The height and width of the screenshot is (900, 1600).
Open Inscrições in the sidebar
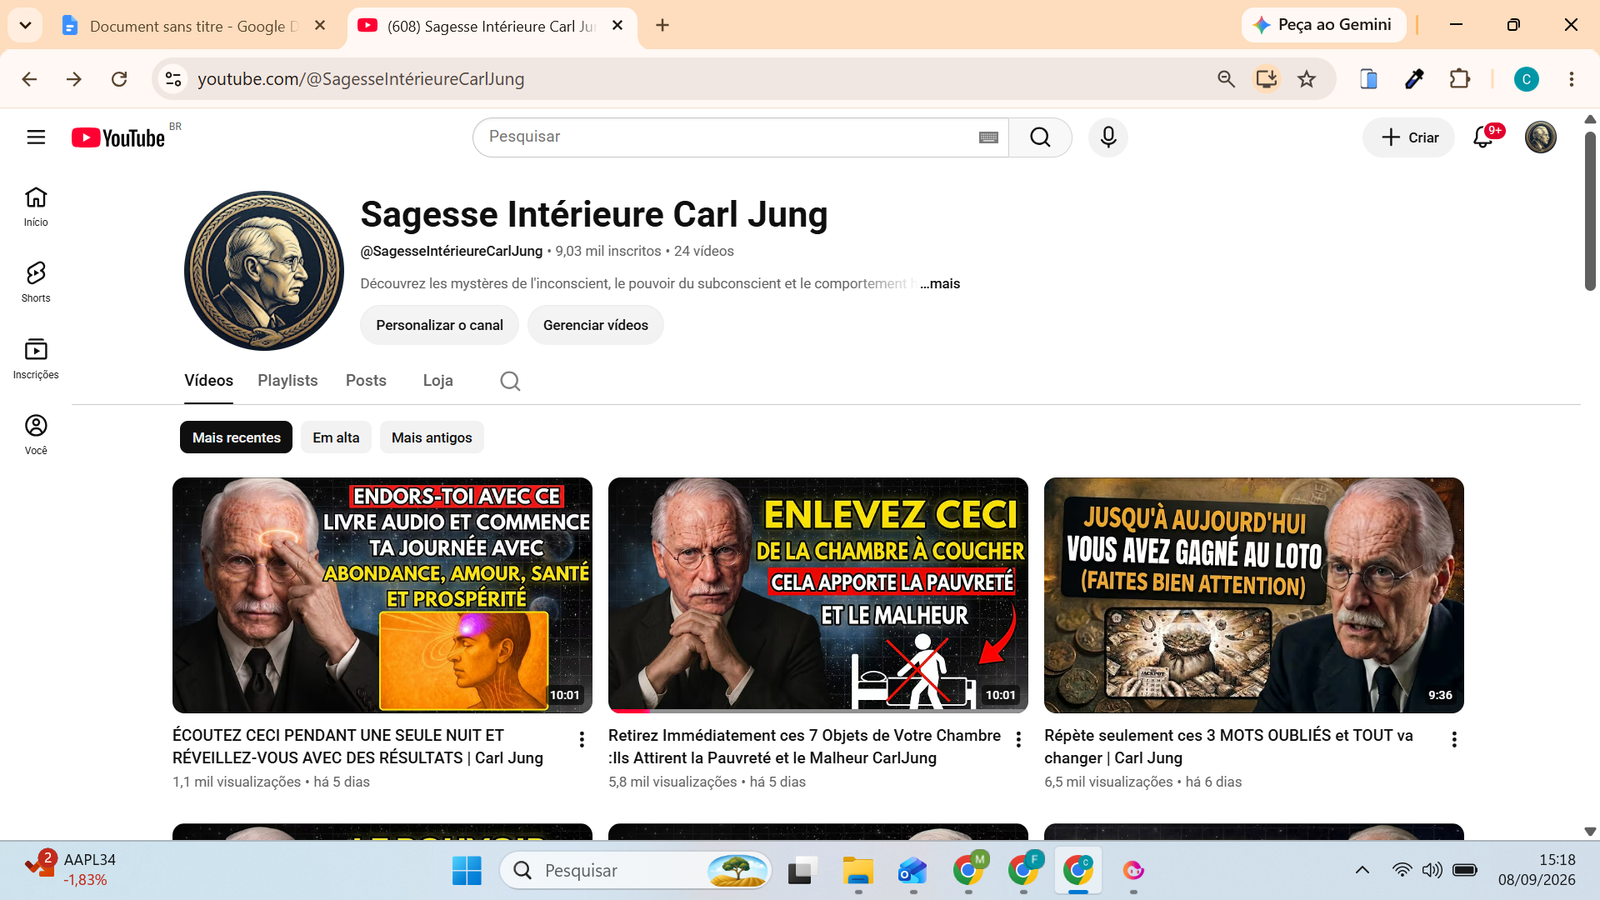(36, 359)
